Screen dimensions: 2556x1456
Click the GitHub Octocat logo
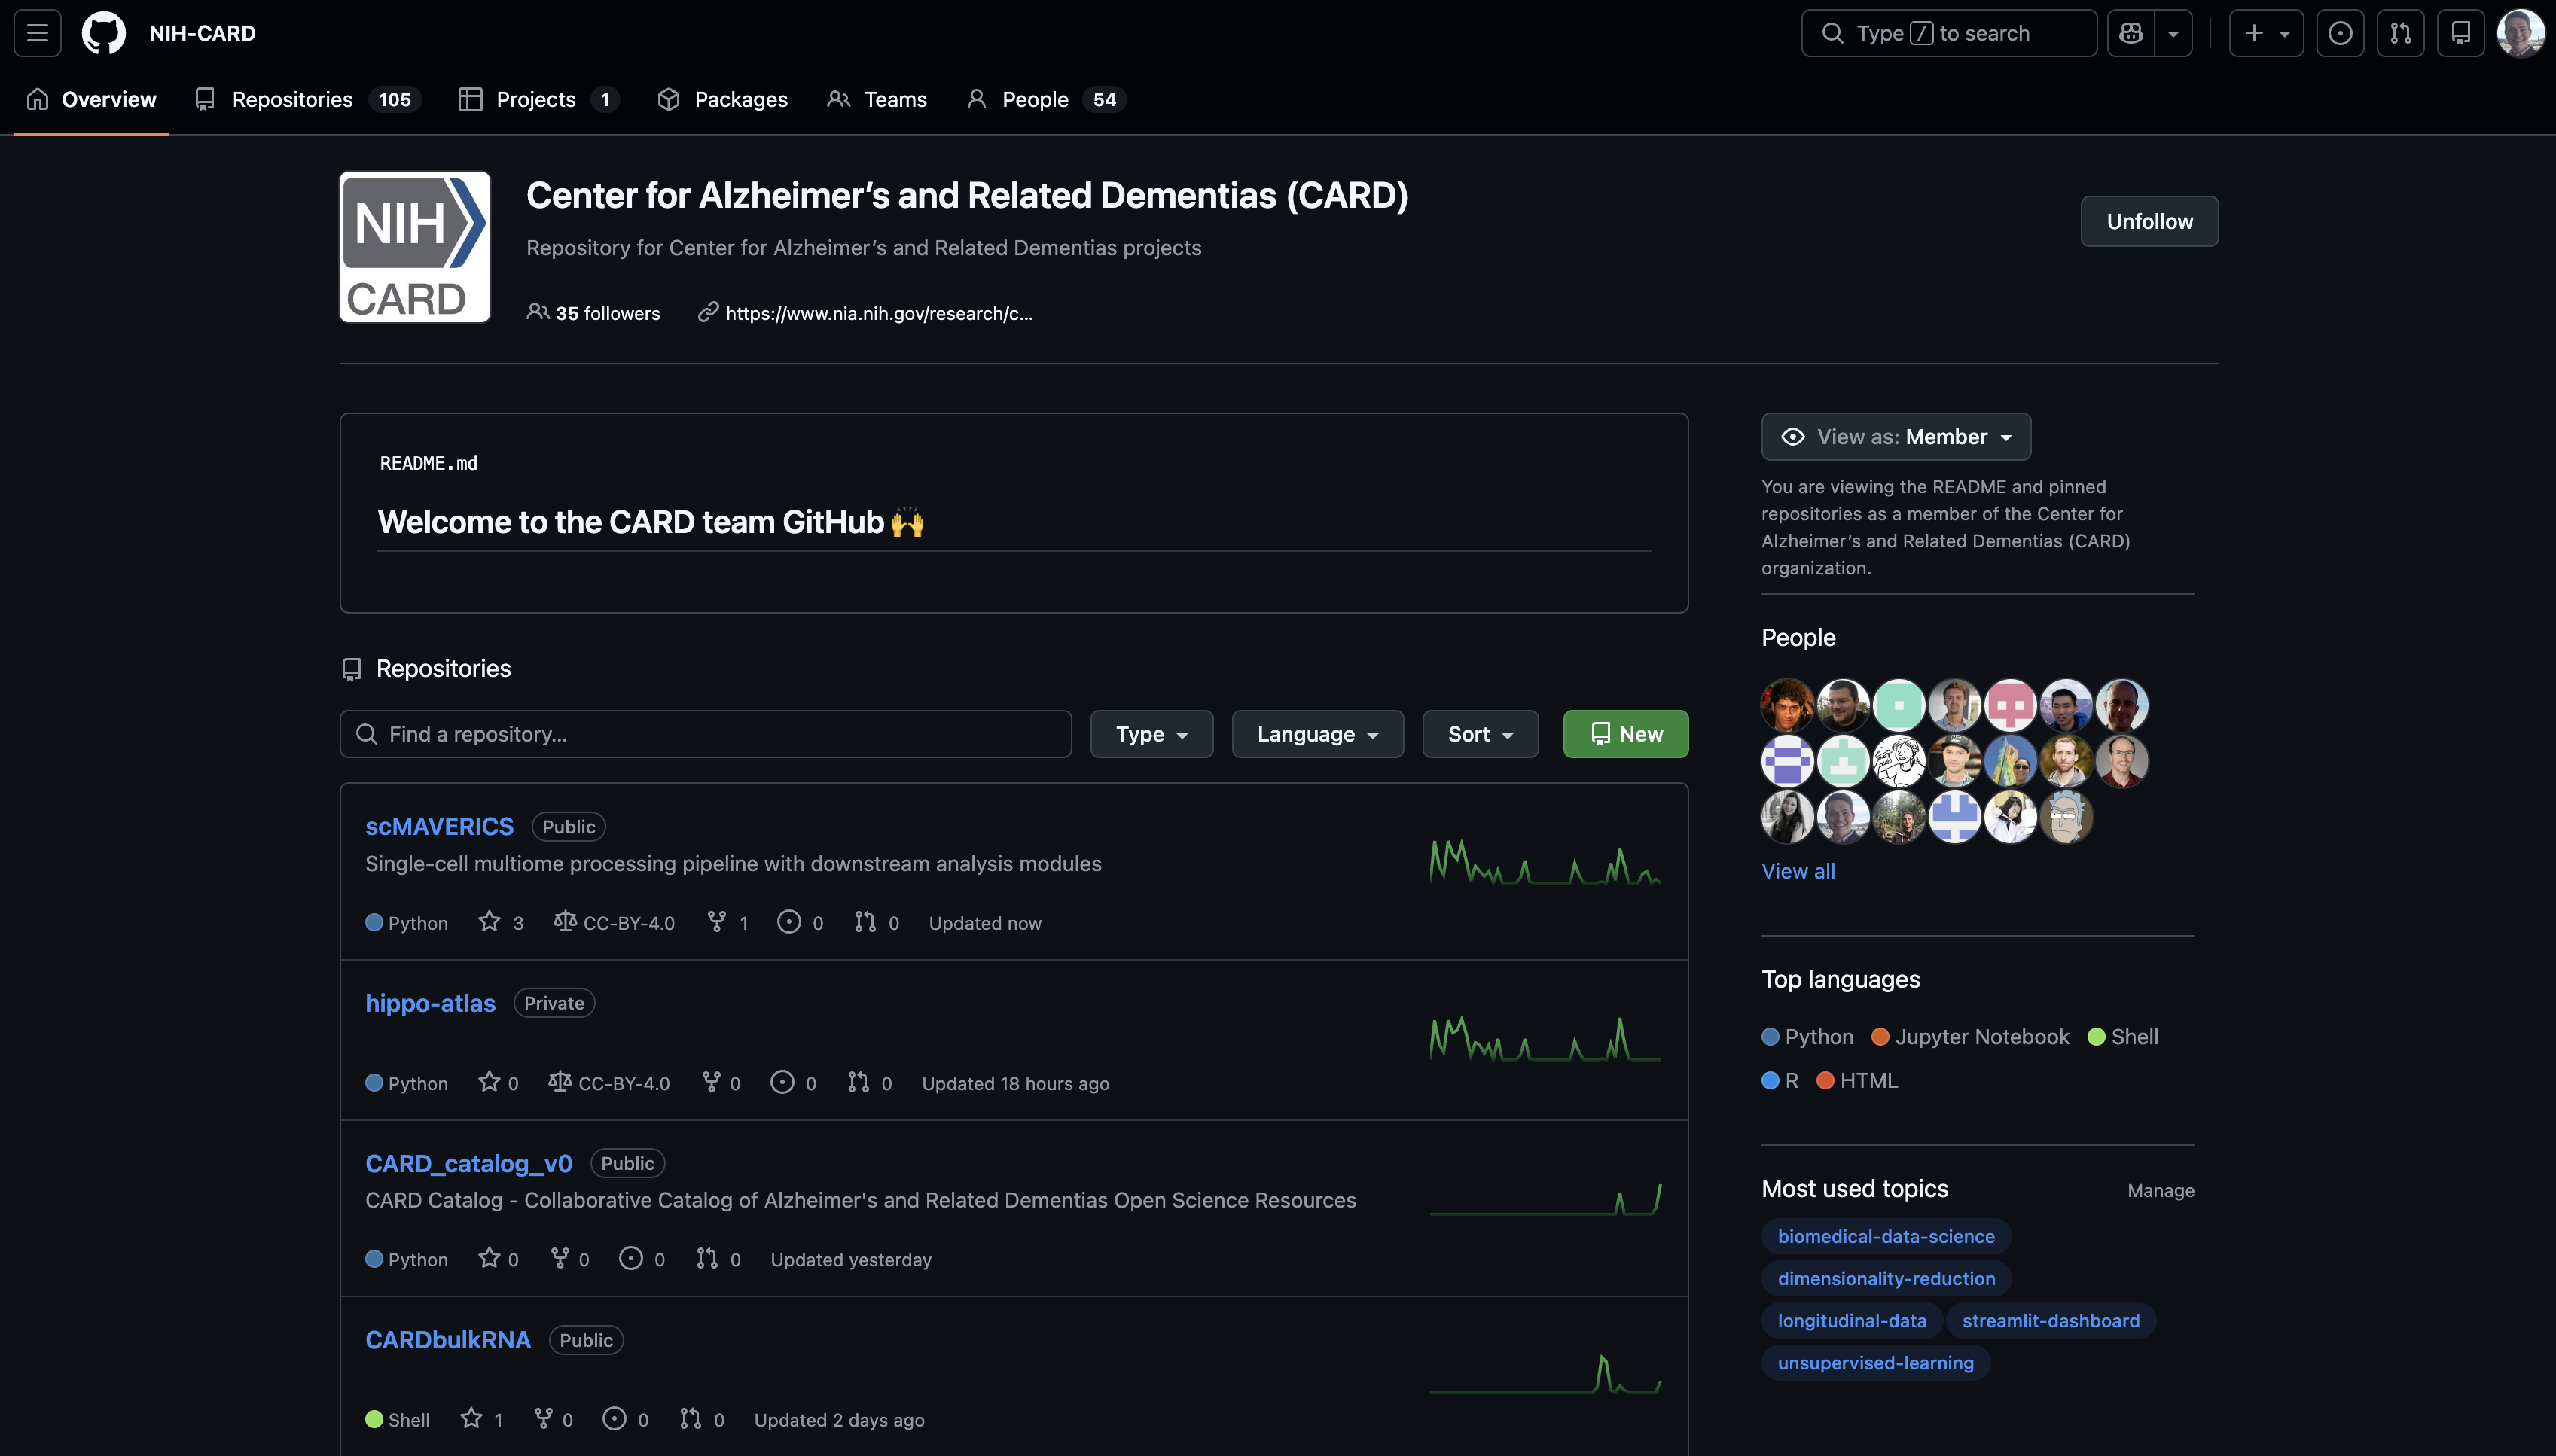coord(104,33)
